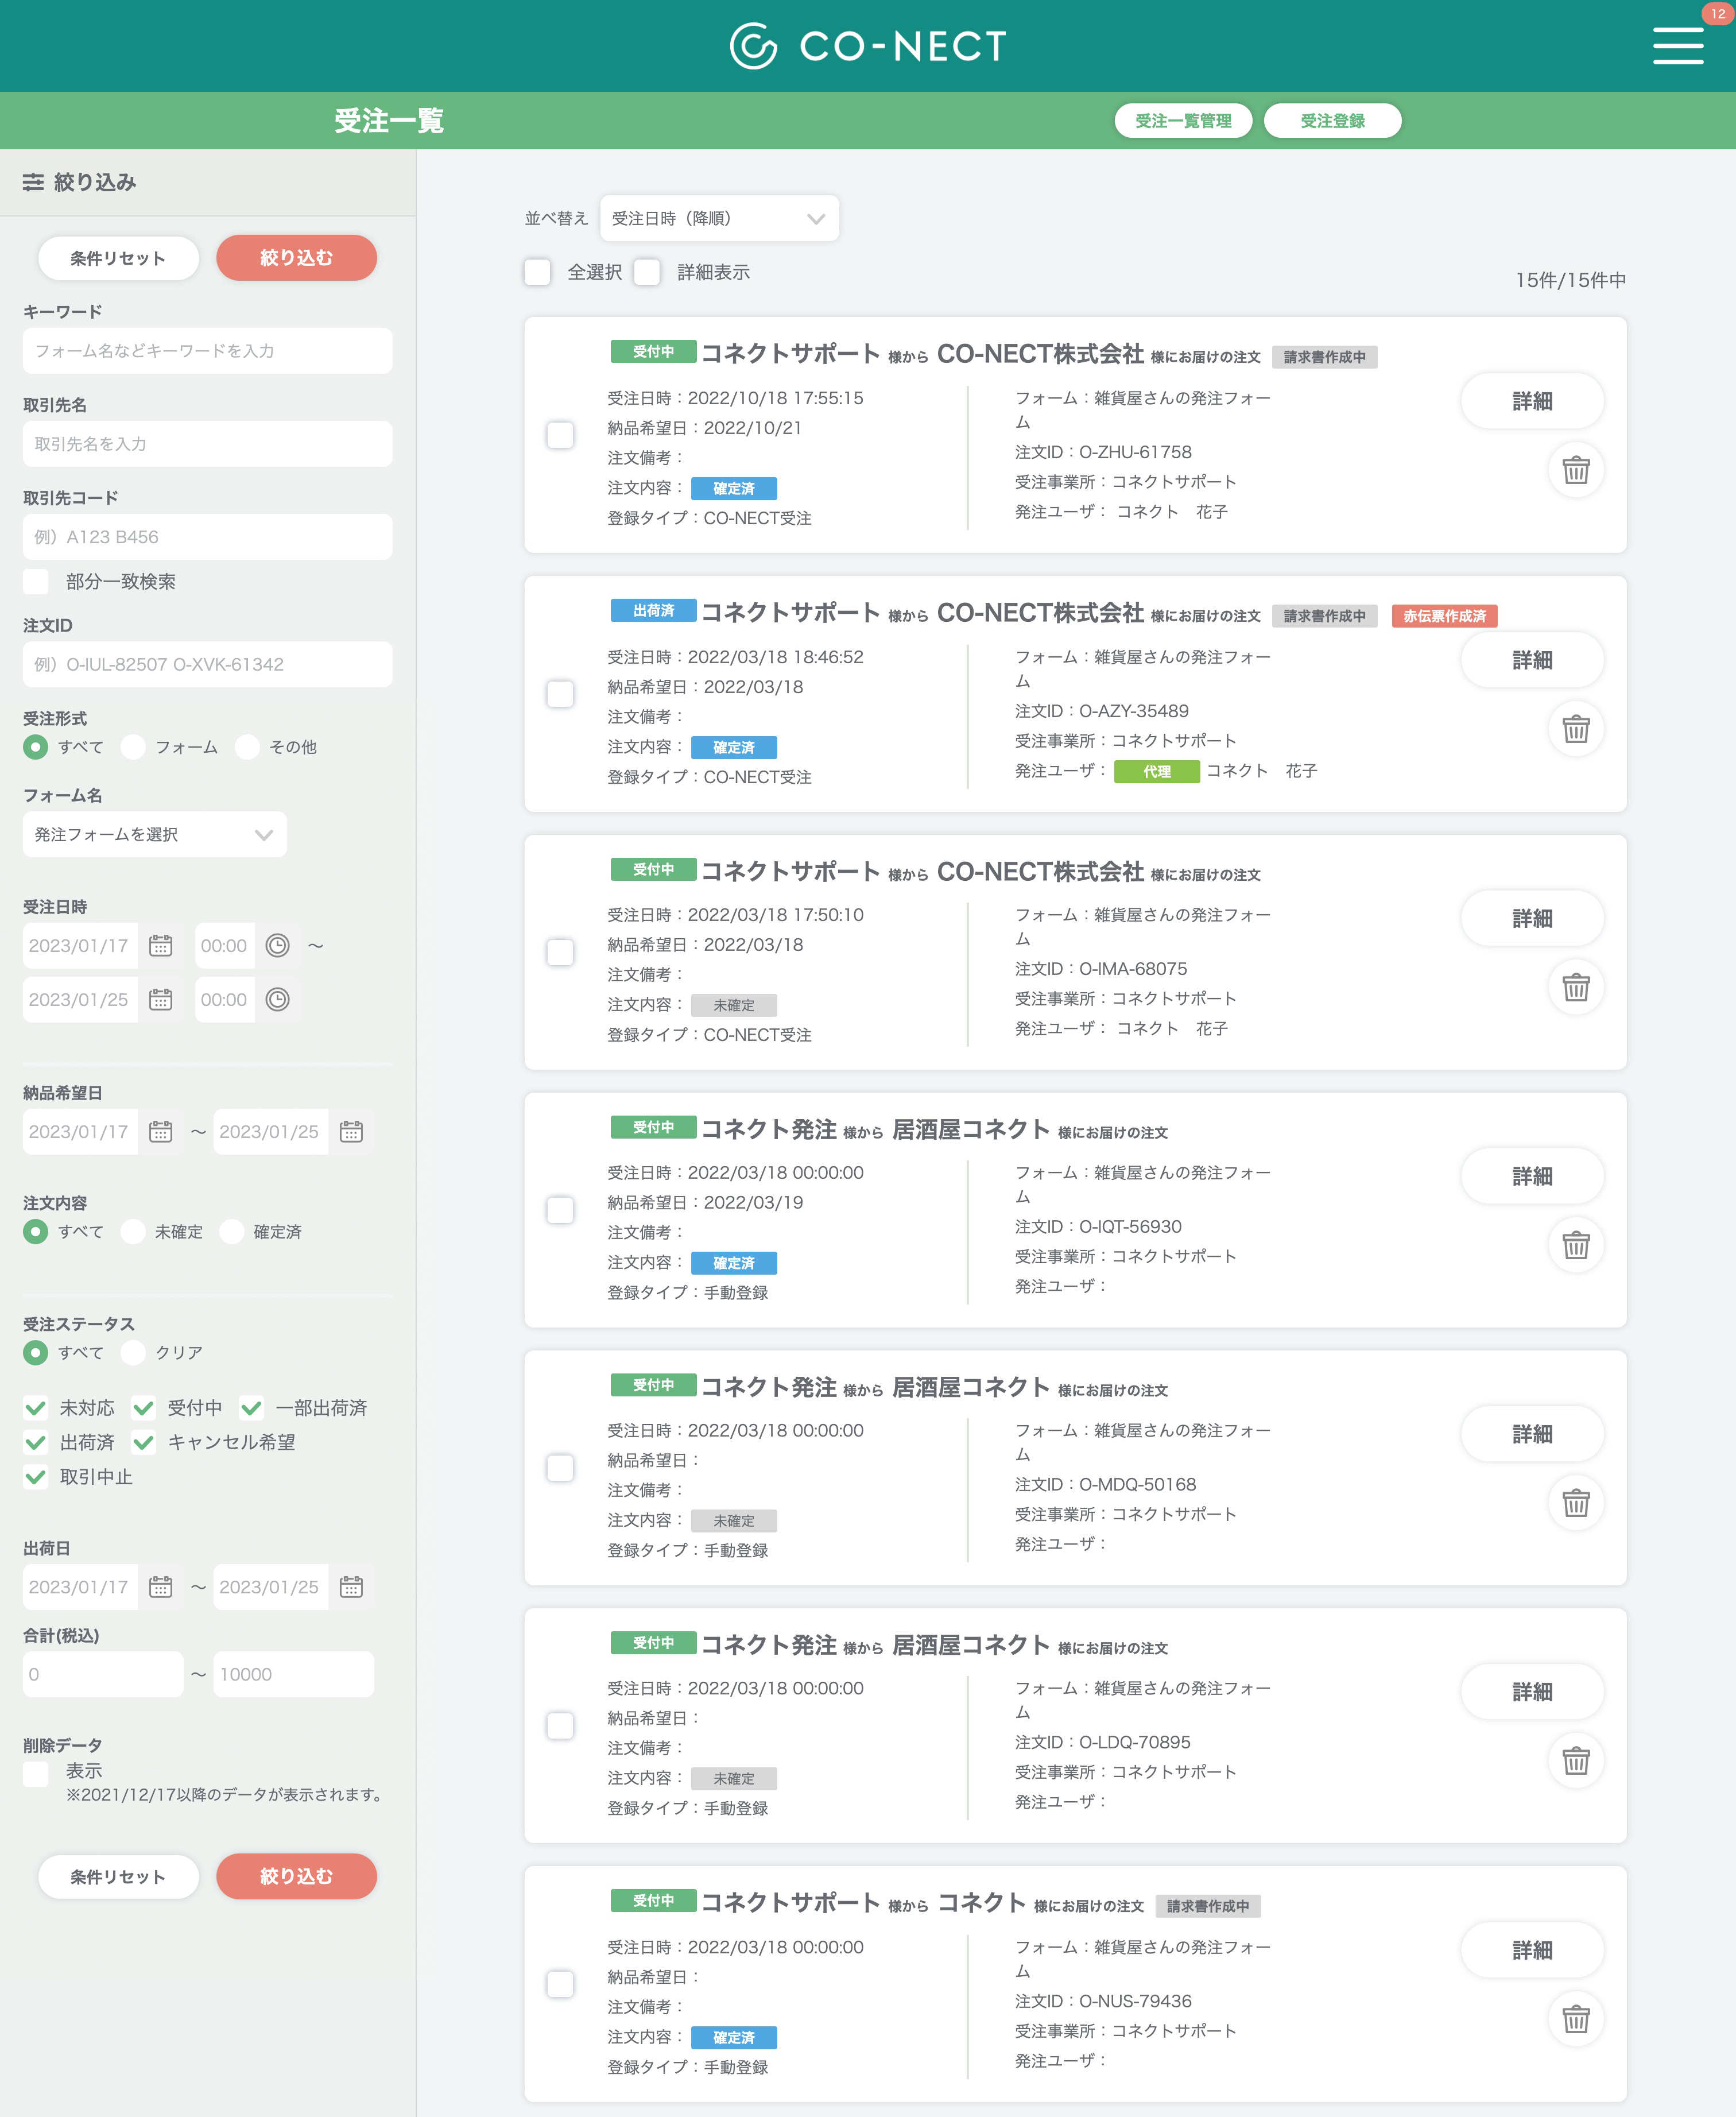Image resolution: width=1736 pixels, height=2117 pixels.
Task: Open 受注登録 in header
Action: click(1332, 121)
